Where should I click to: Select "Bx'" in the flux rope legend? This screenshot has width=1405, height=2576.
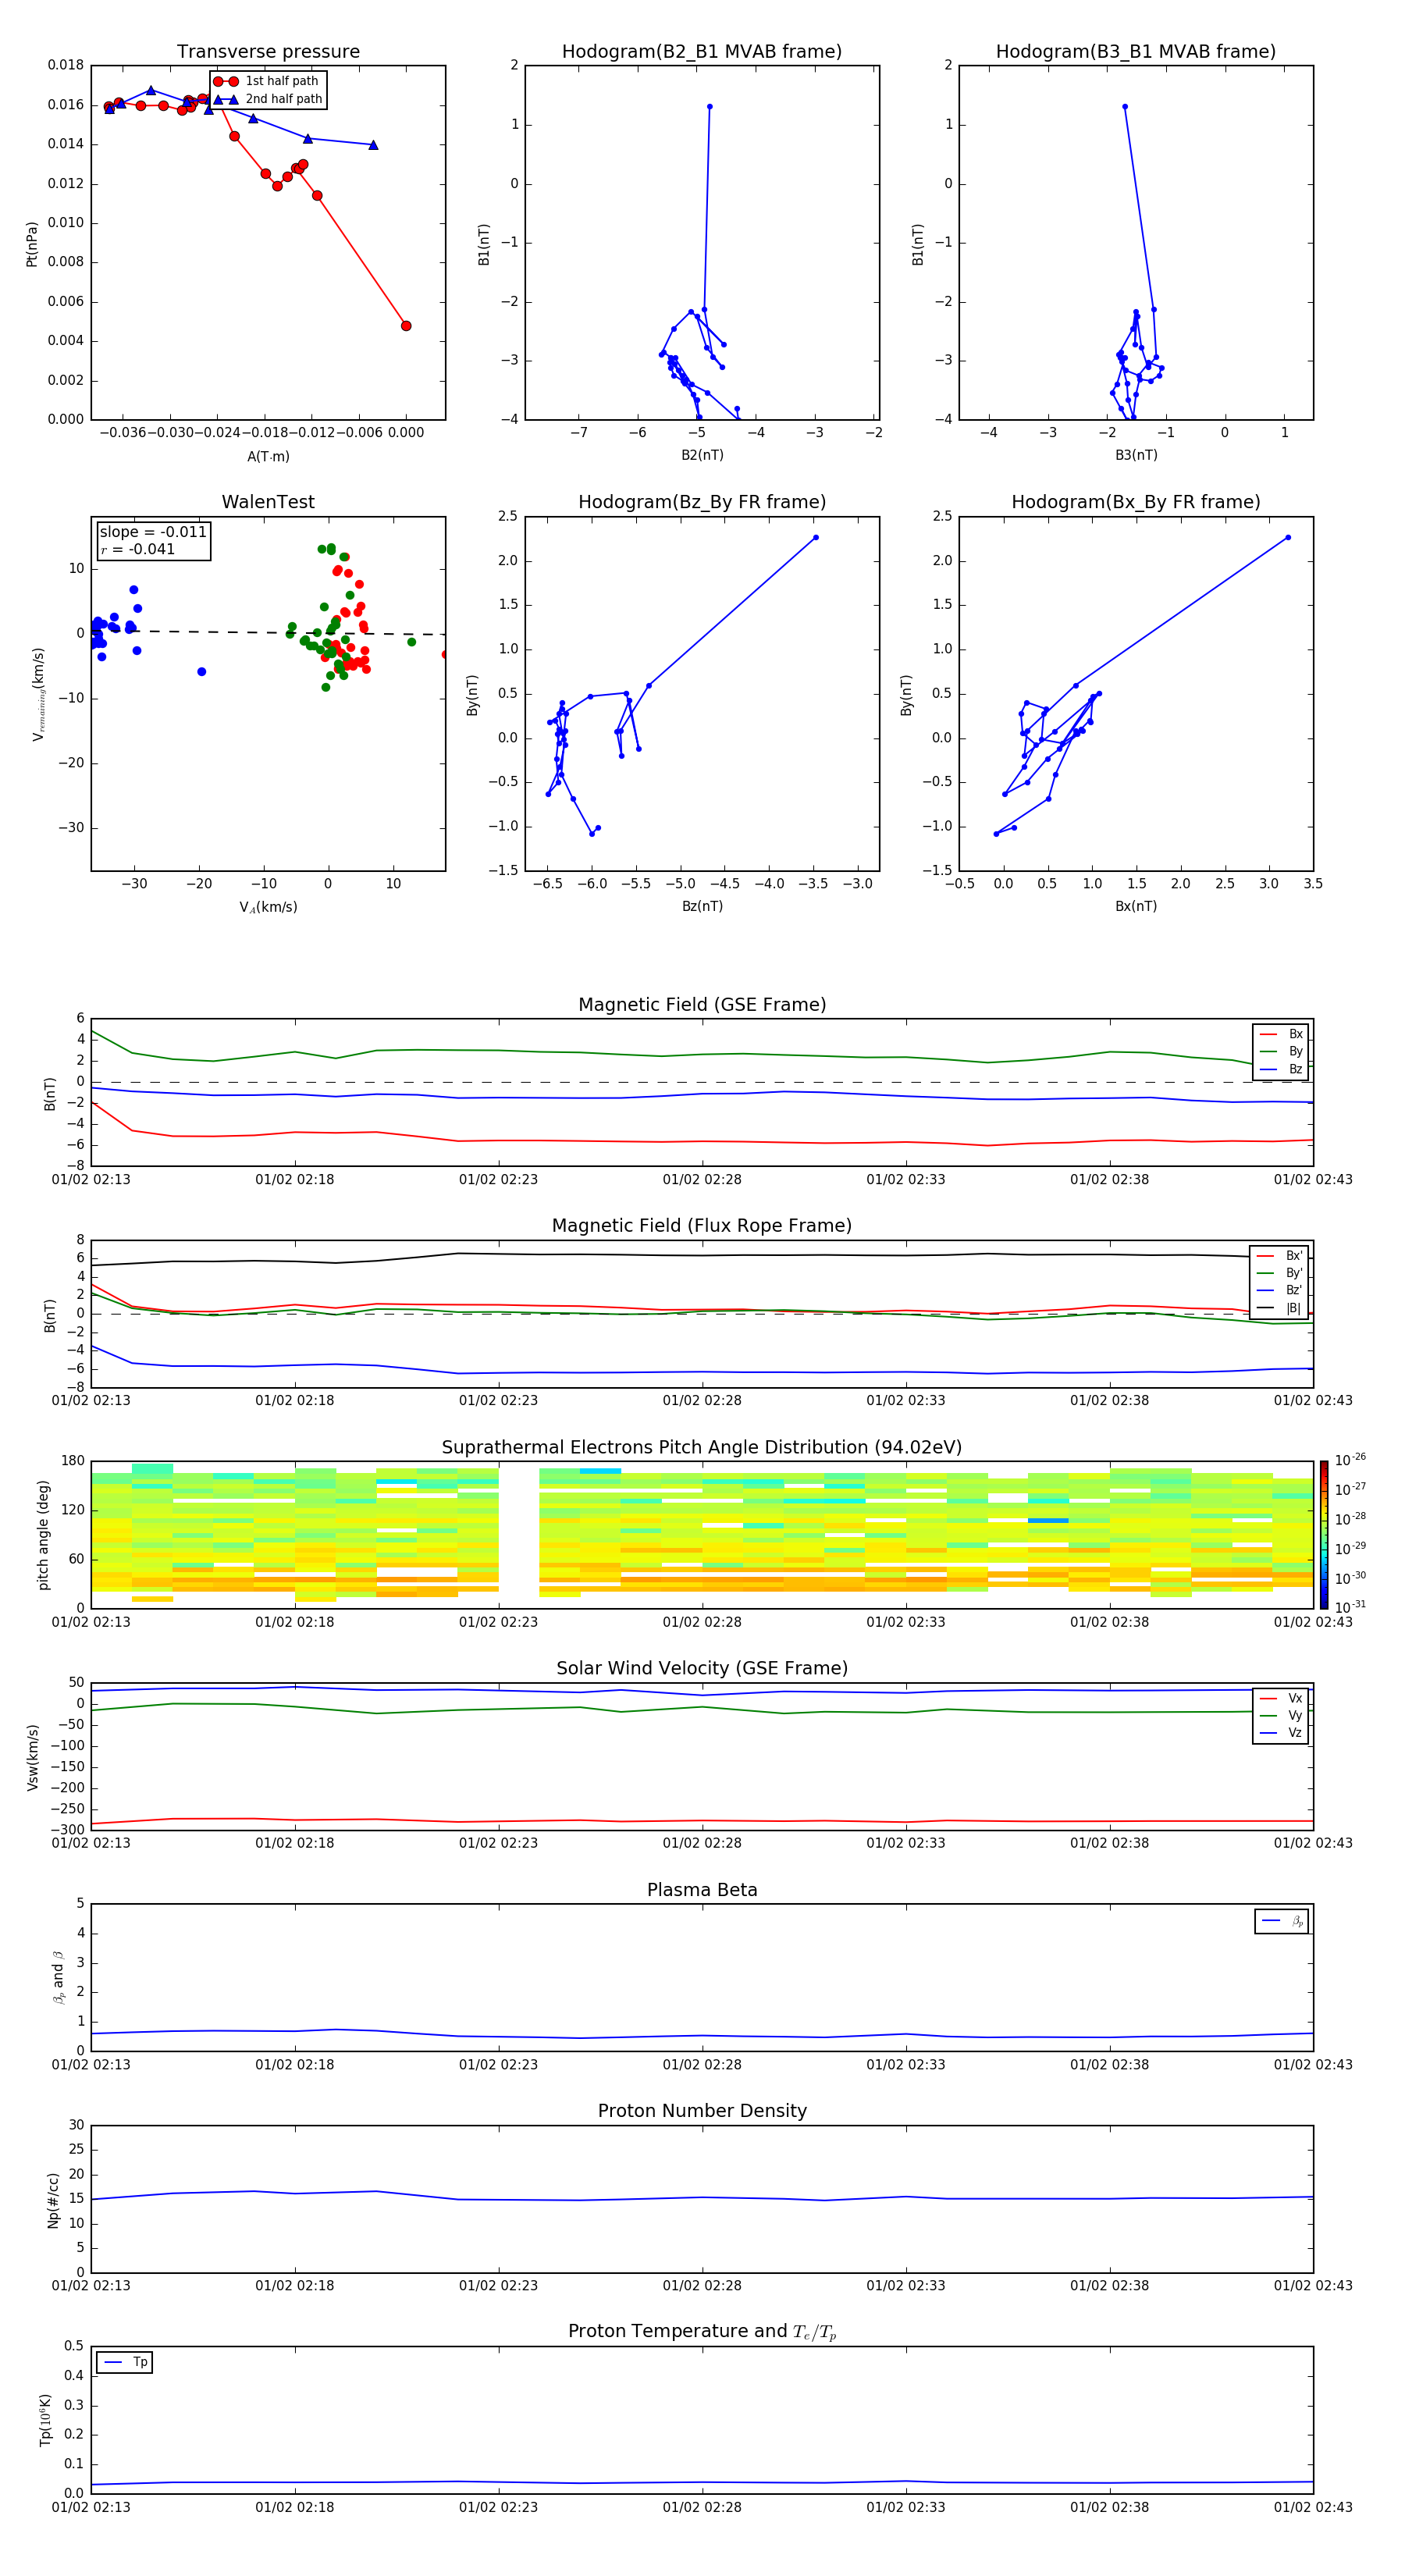click(x=1294, y=1256)
